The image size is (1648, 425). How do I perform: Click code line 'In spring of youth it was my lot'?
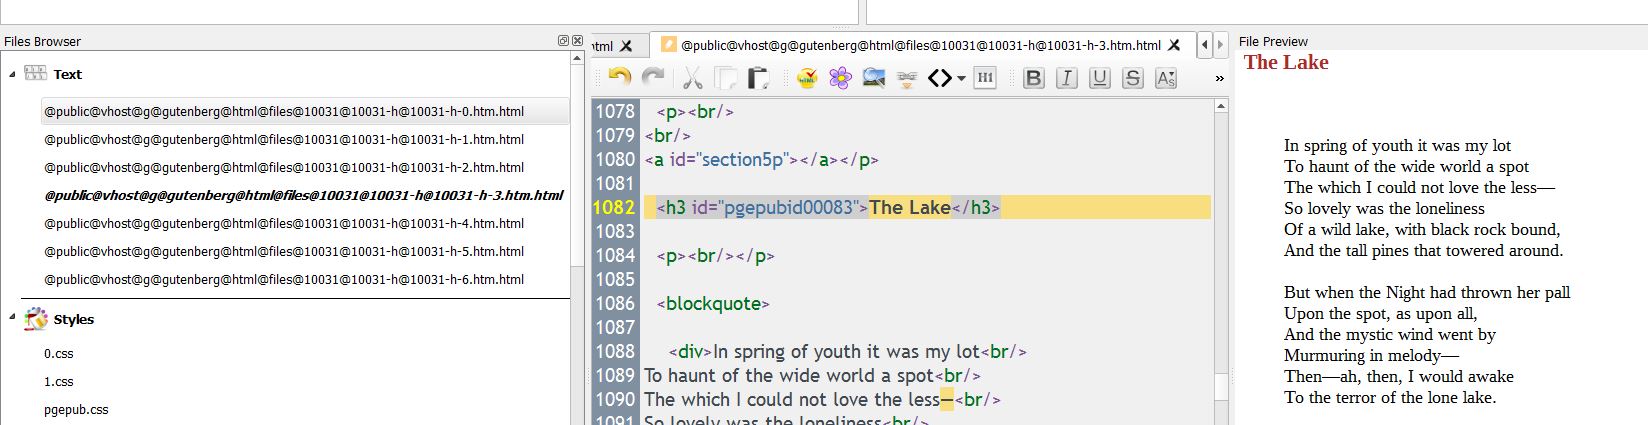point(848,351)
